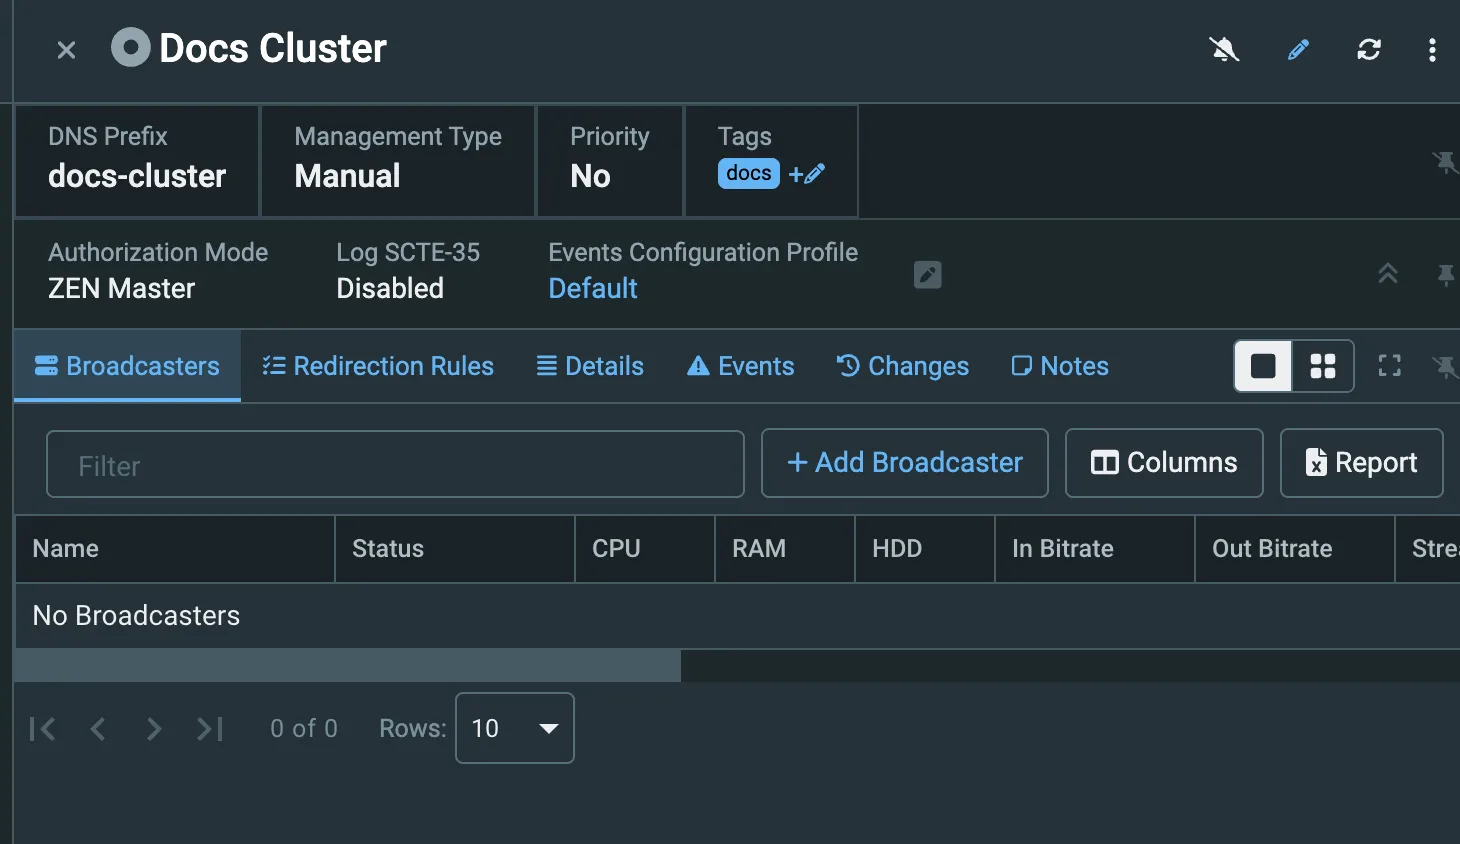The height and width of the screenshot is (844, 1460).
Task: Go to the previous page
Action: click(98, 729)
